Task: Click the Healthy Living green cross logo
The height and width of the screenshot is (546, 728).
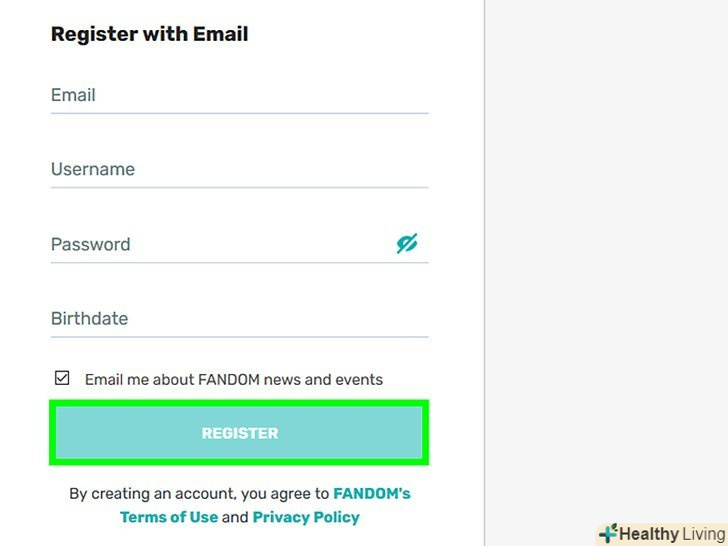Action: 608,534
